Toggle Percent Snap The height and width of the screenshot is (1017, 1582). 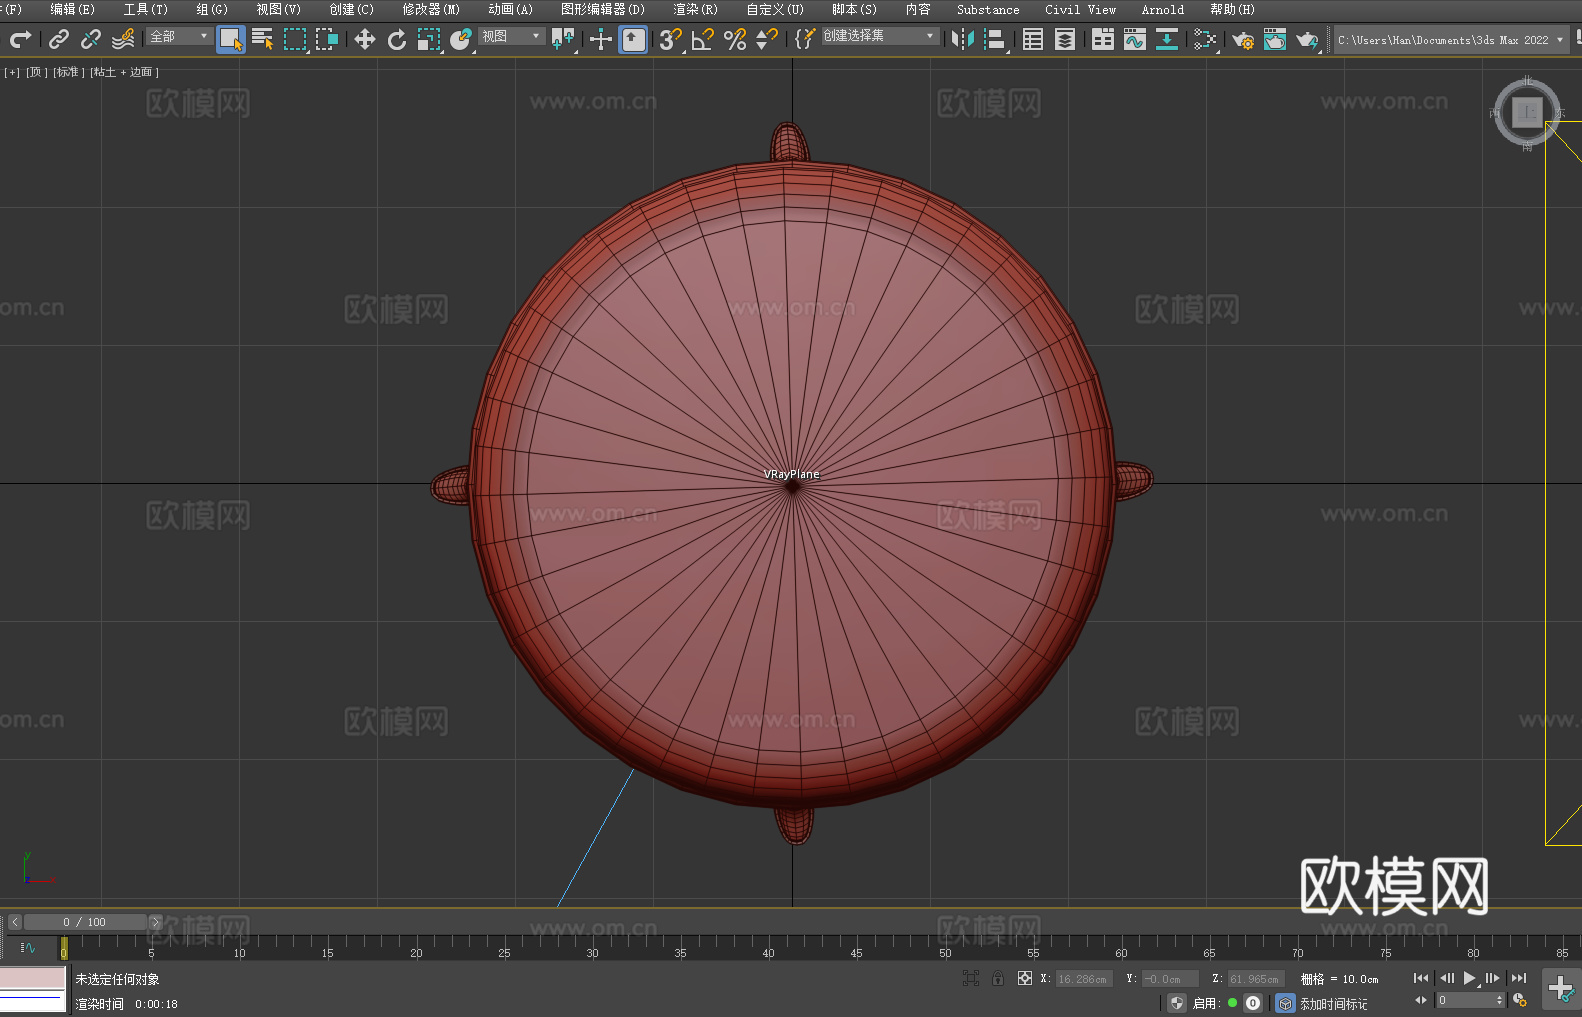coord(735,39)
